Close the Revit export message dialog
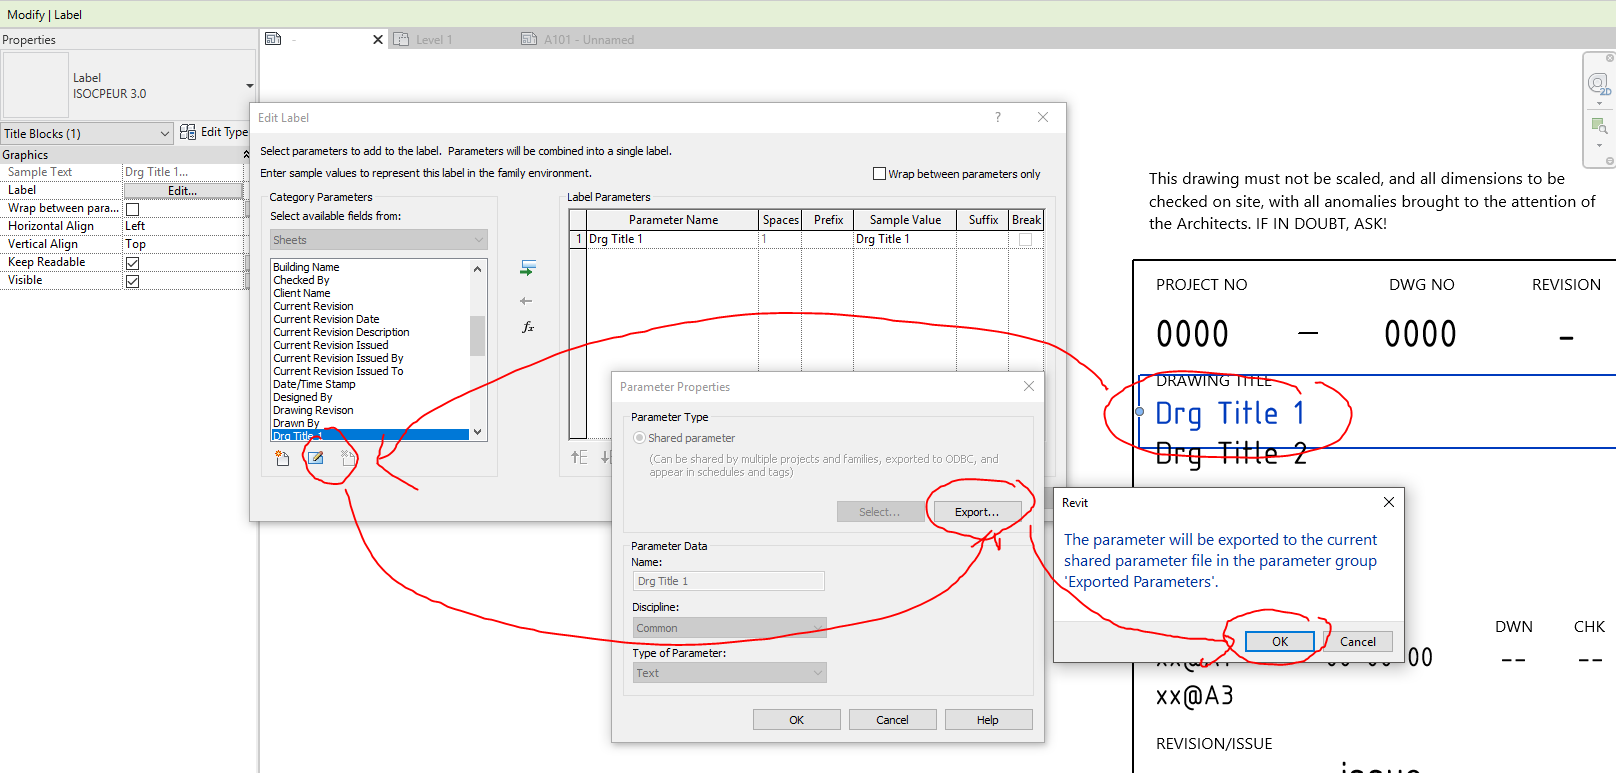1616x773 pixels. click(1389, 502)
